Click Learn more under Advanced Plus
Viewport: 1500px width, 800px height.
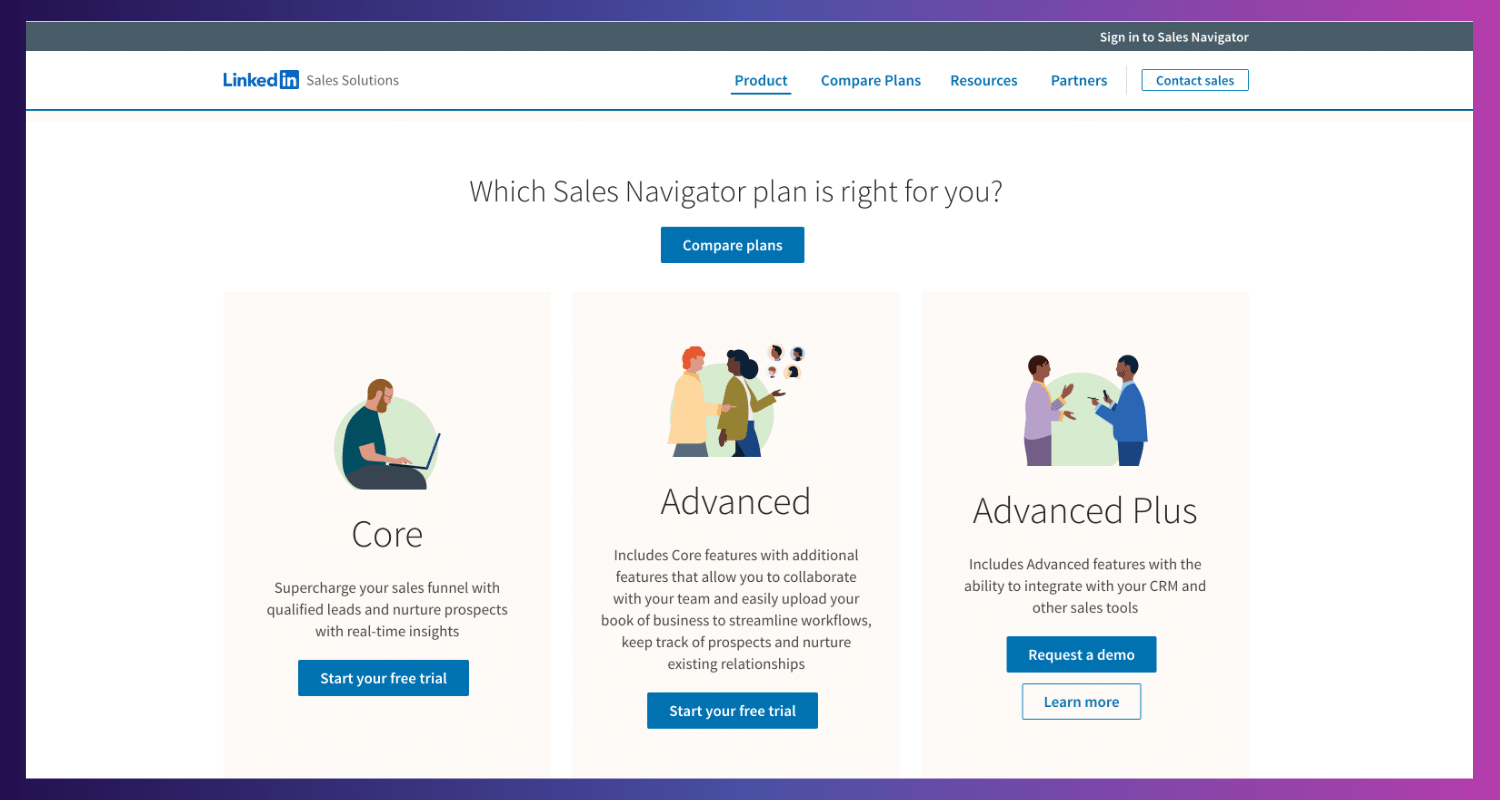tap(1081, 702)
